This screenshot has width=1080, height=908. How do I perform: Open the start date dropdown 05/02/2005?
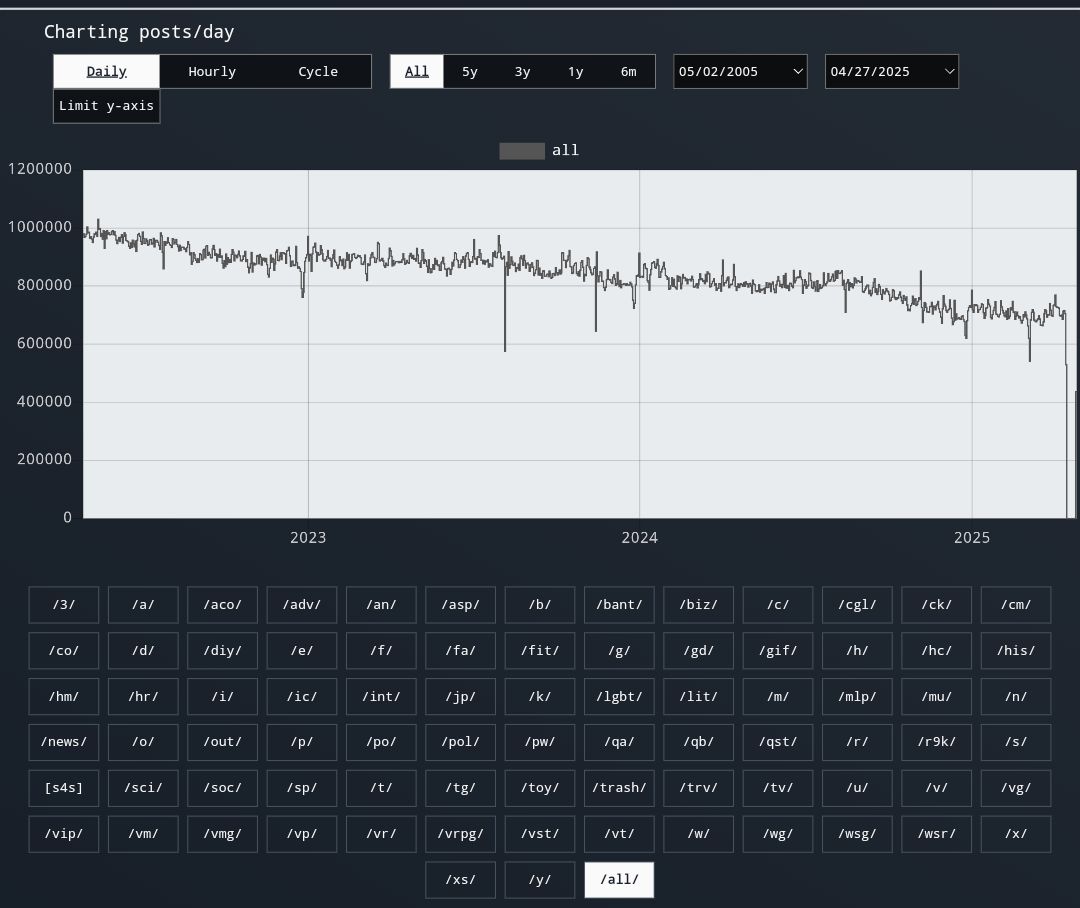tap(740, 72)
